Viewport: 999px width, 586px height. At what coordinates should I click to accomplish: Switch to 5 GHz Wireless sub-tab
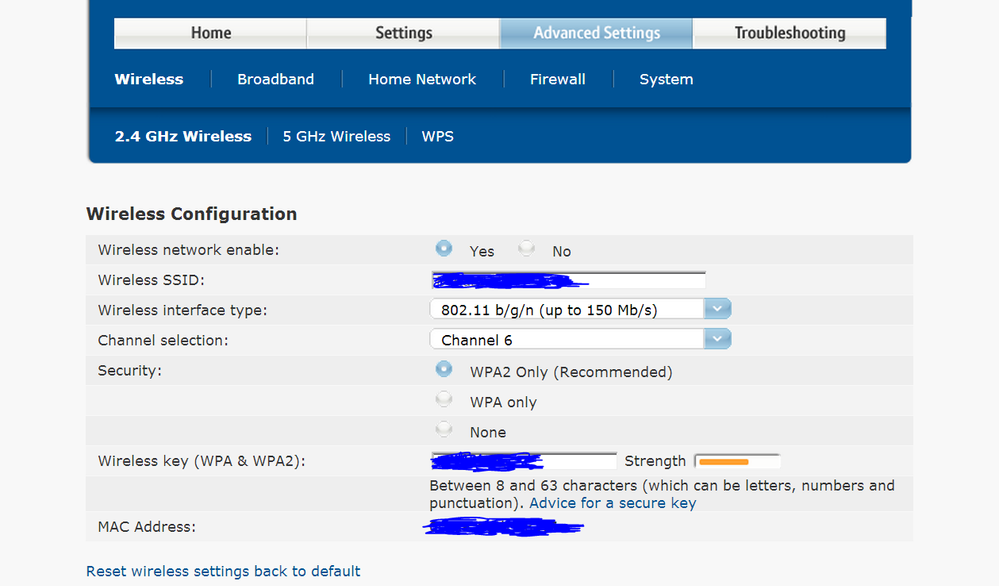point(336,136)
